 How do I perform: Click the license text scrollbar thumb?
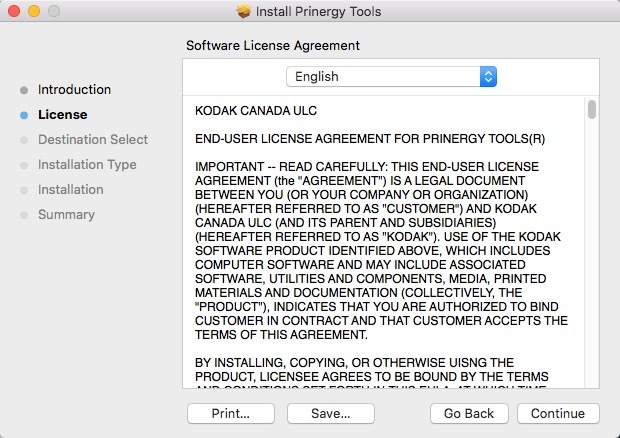point(592,109)
